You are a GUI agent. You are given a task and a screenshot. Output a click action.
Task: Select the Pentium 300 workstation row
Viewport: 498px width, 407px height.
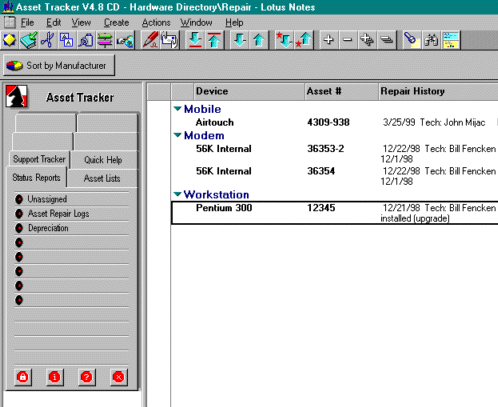[x=335, y=213]
